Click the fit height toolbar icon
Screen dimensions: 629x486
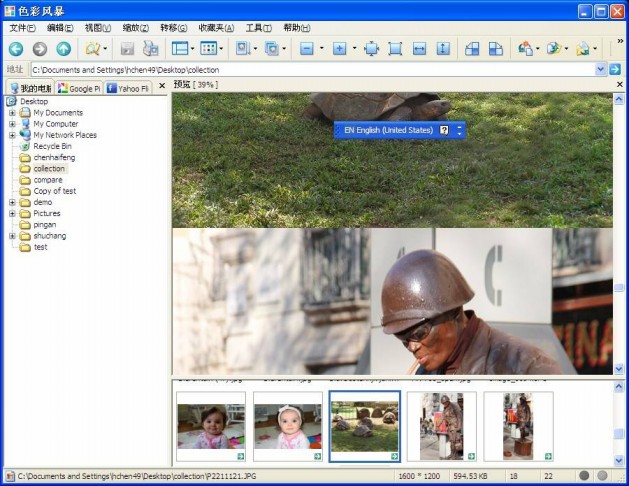(x=443, y=48)
